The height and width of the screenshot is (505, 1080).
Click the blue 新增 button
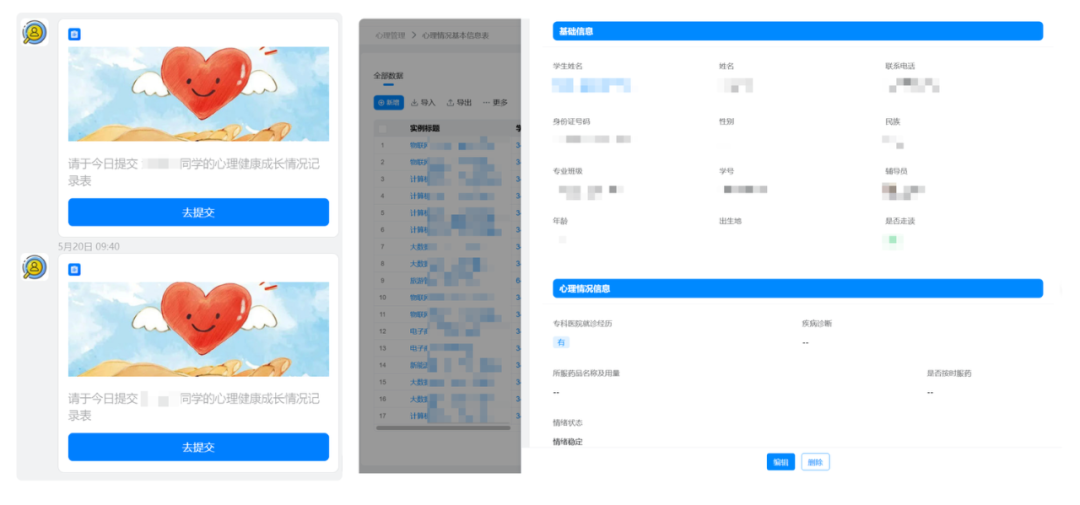coord(388,102)
